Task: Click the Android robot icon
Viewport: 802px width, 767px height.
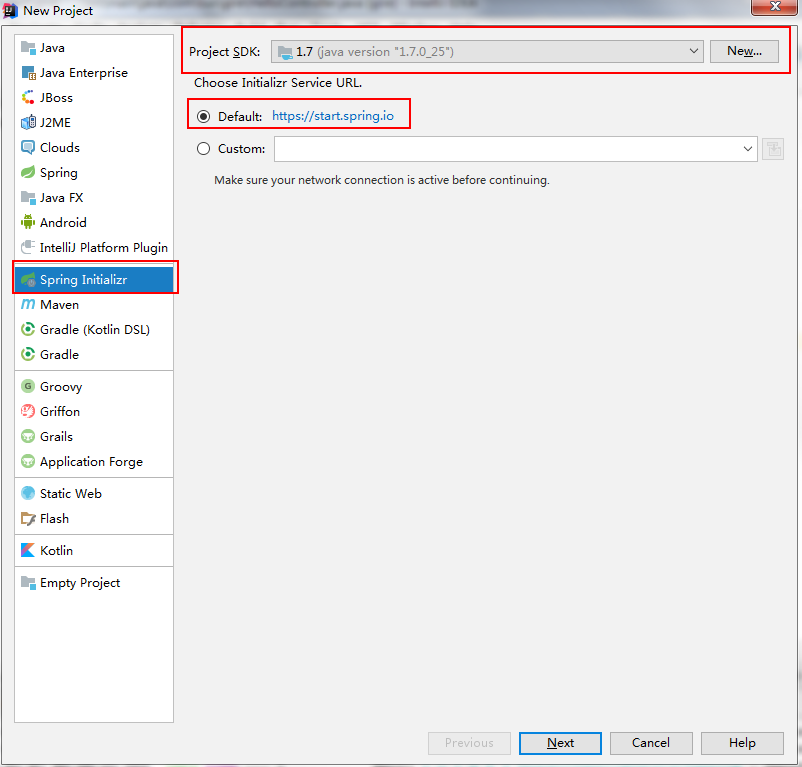Action: tap(28, 222)
